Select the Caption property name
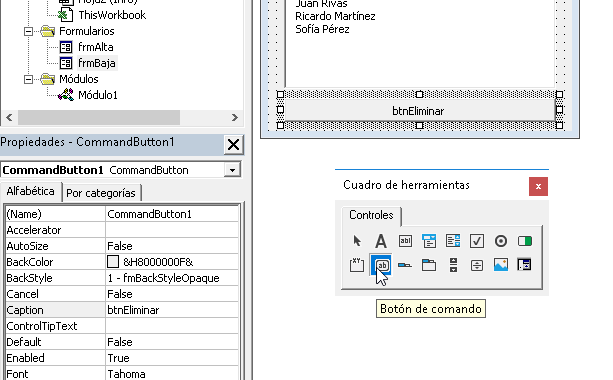The image size is (613, 380). (55, 310)
